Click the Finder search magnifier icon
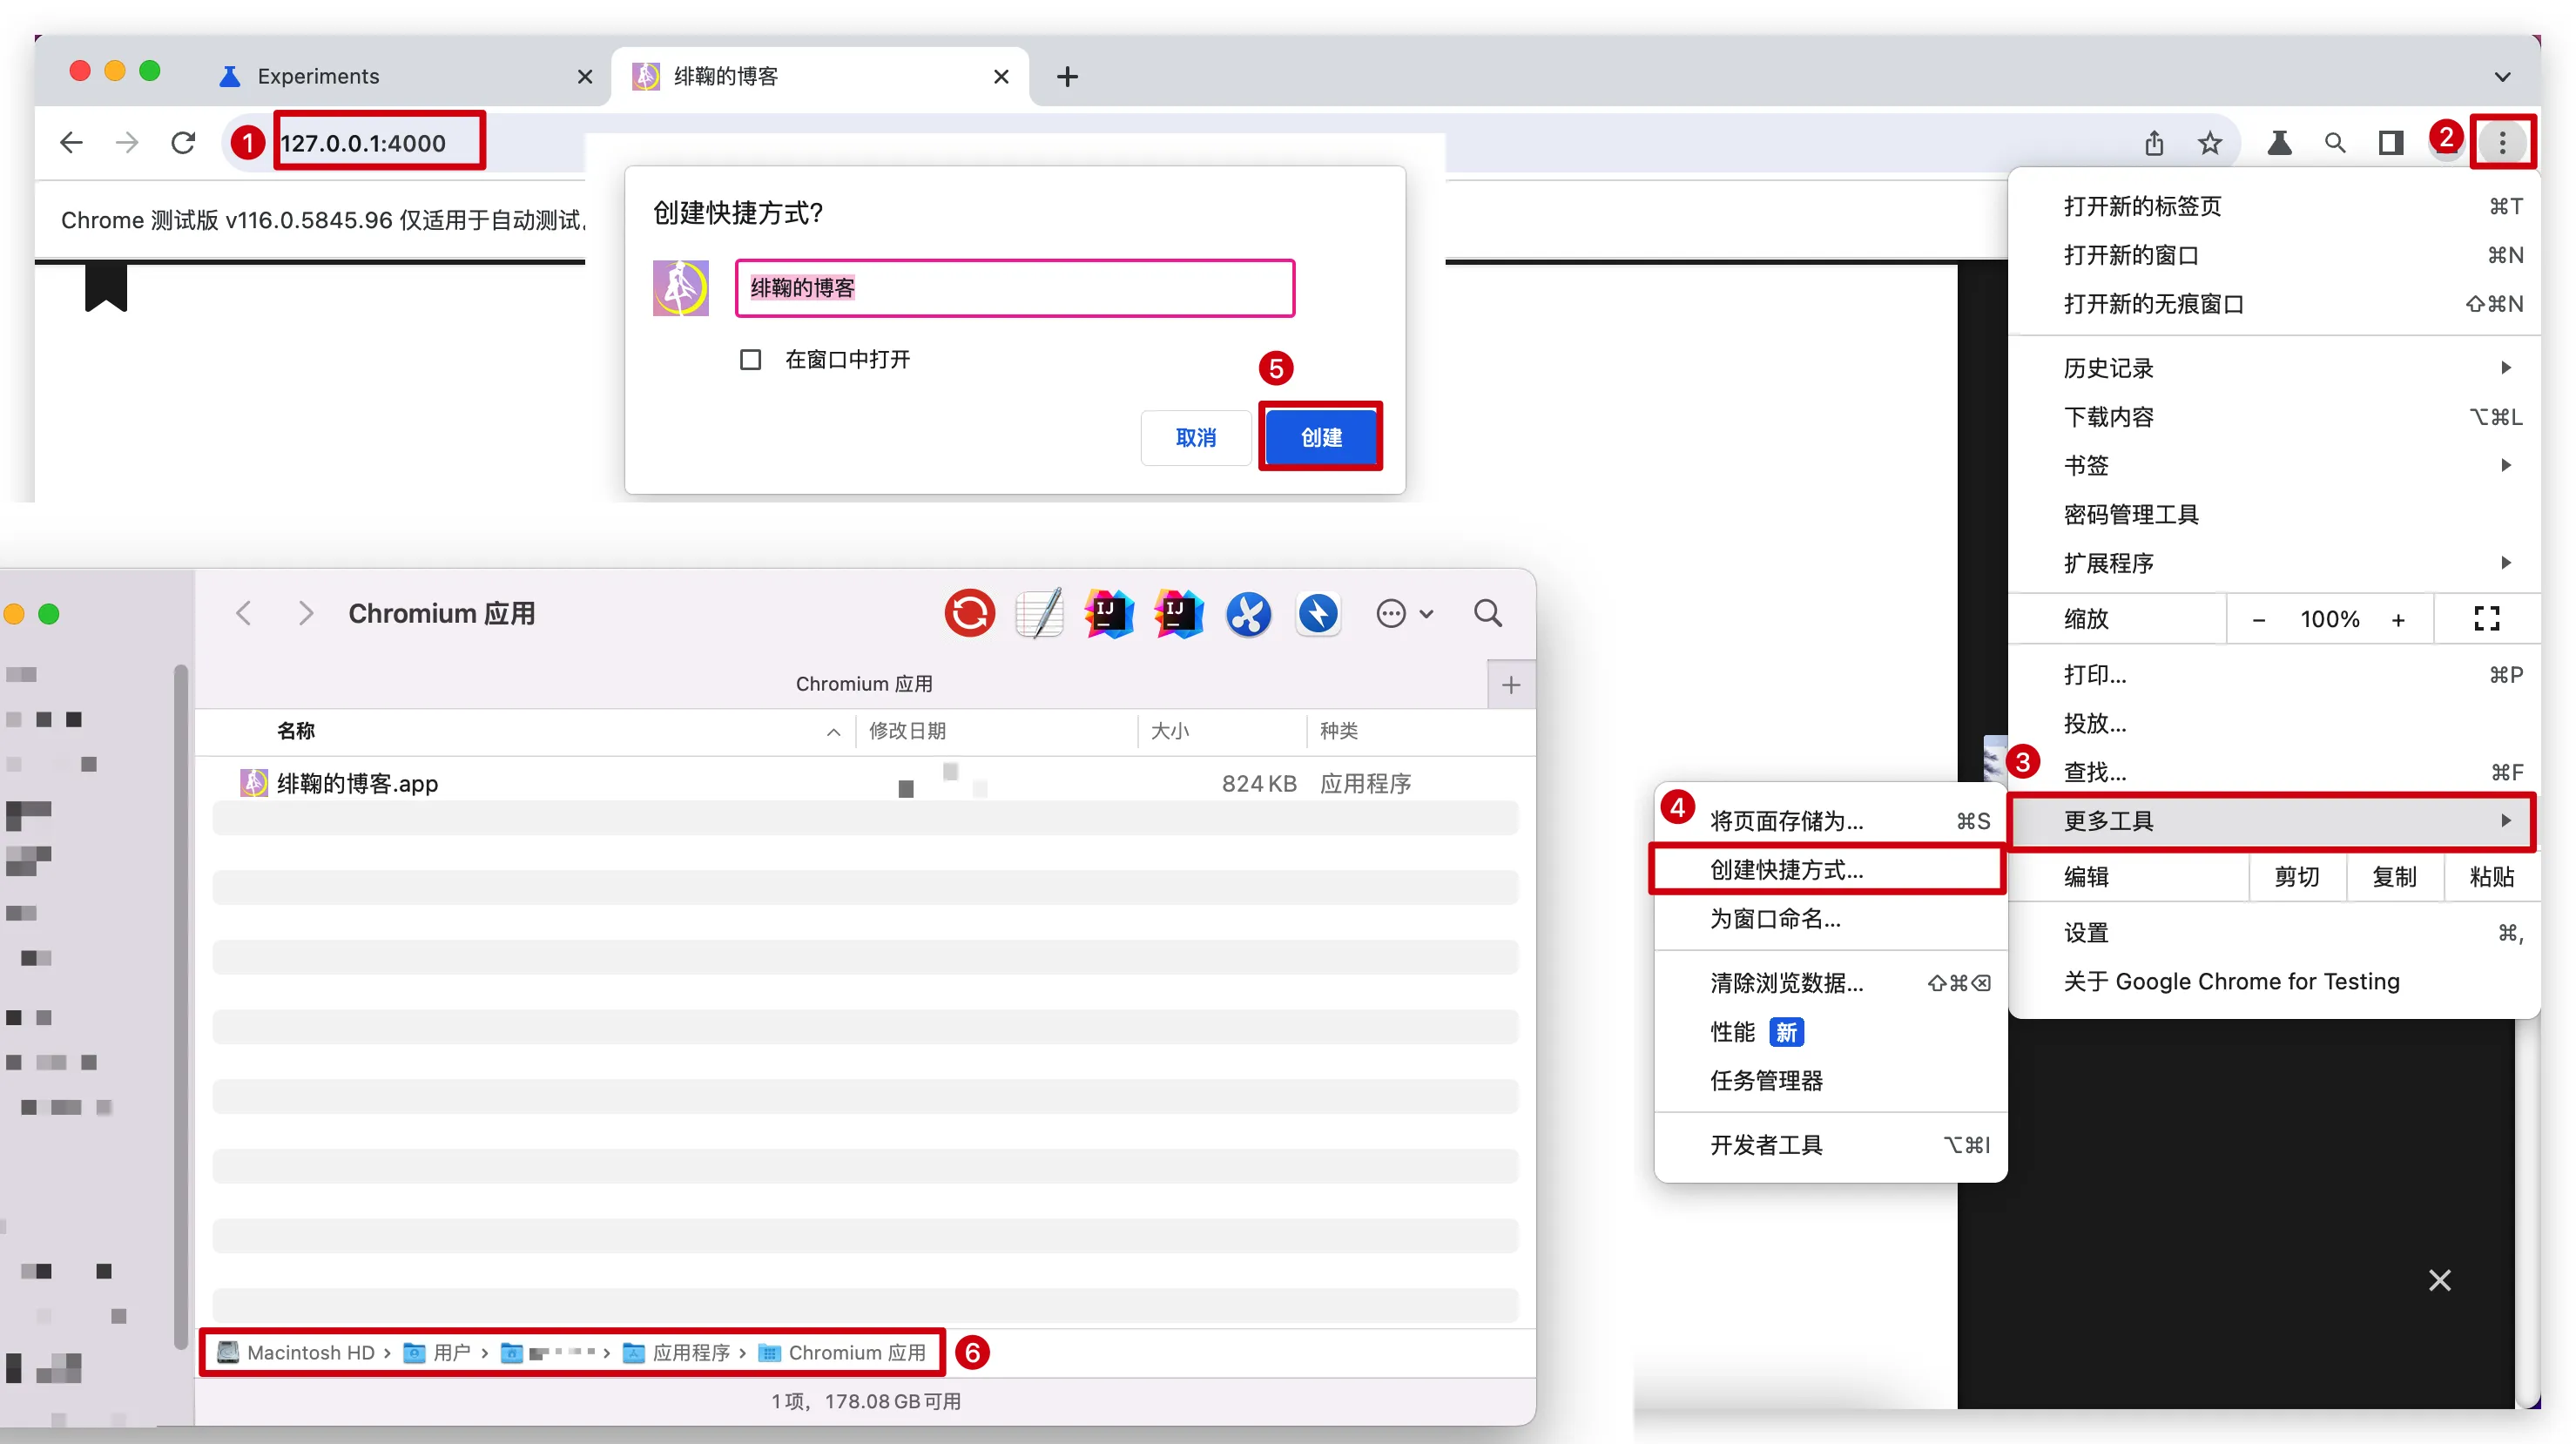Screen dimensions: 2576x1444 1487,613
